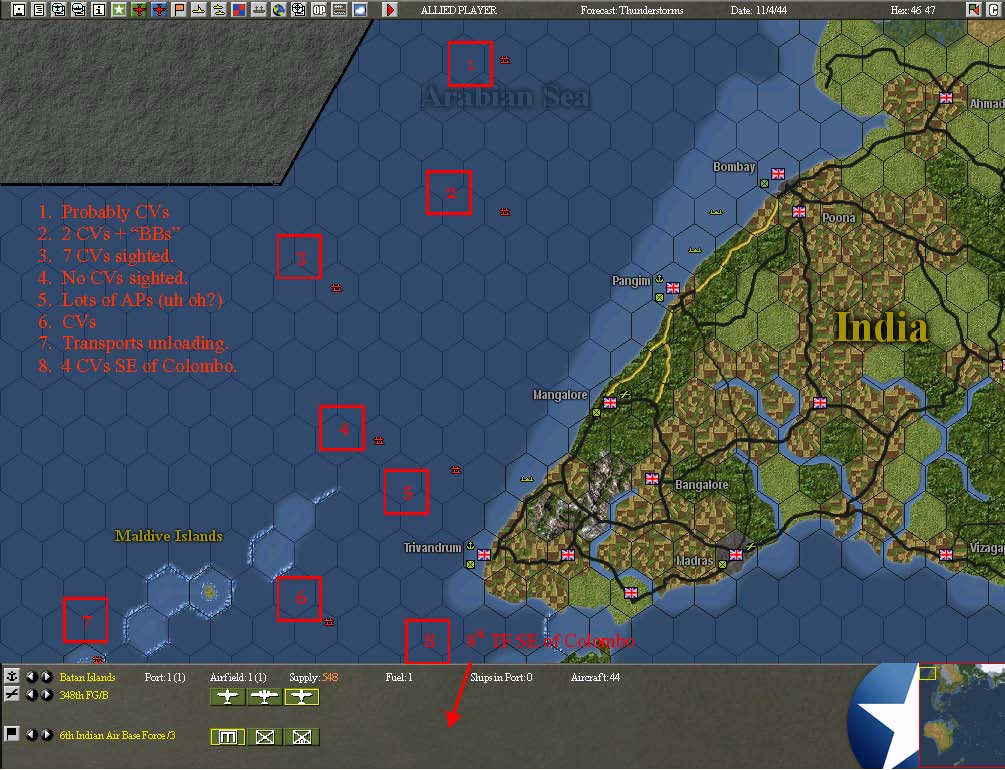This screenshot has width=1005, height=770.
Task: Select the first fighter plane unit icon
Action: 228,697
